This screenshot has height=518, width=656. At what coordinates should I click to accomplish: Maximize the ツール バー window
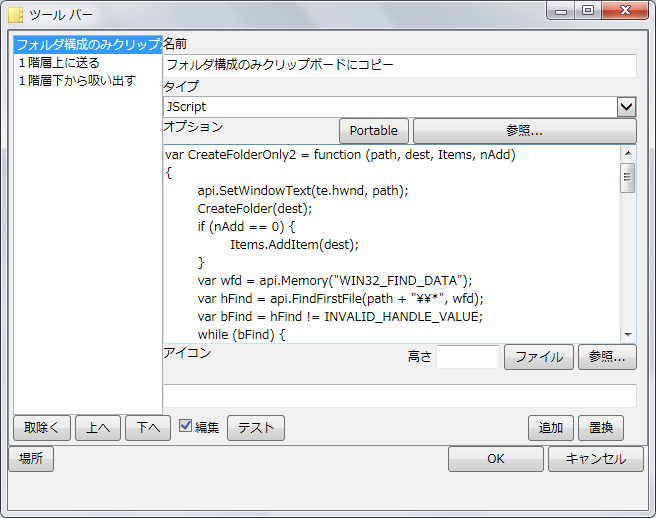[588, 10]
